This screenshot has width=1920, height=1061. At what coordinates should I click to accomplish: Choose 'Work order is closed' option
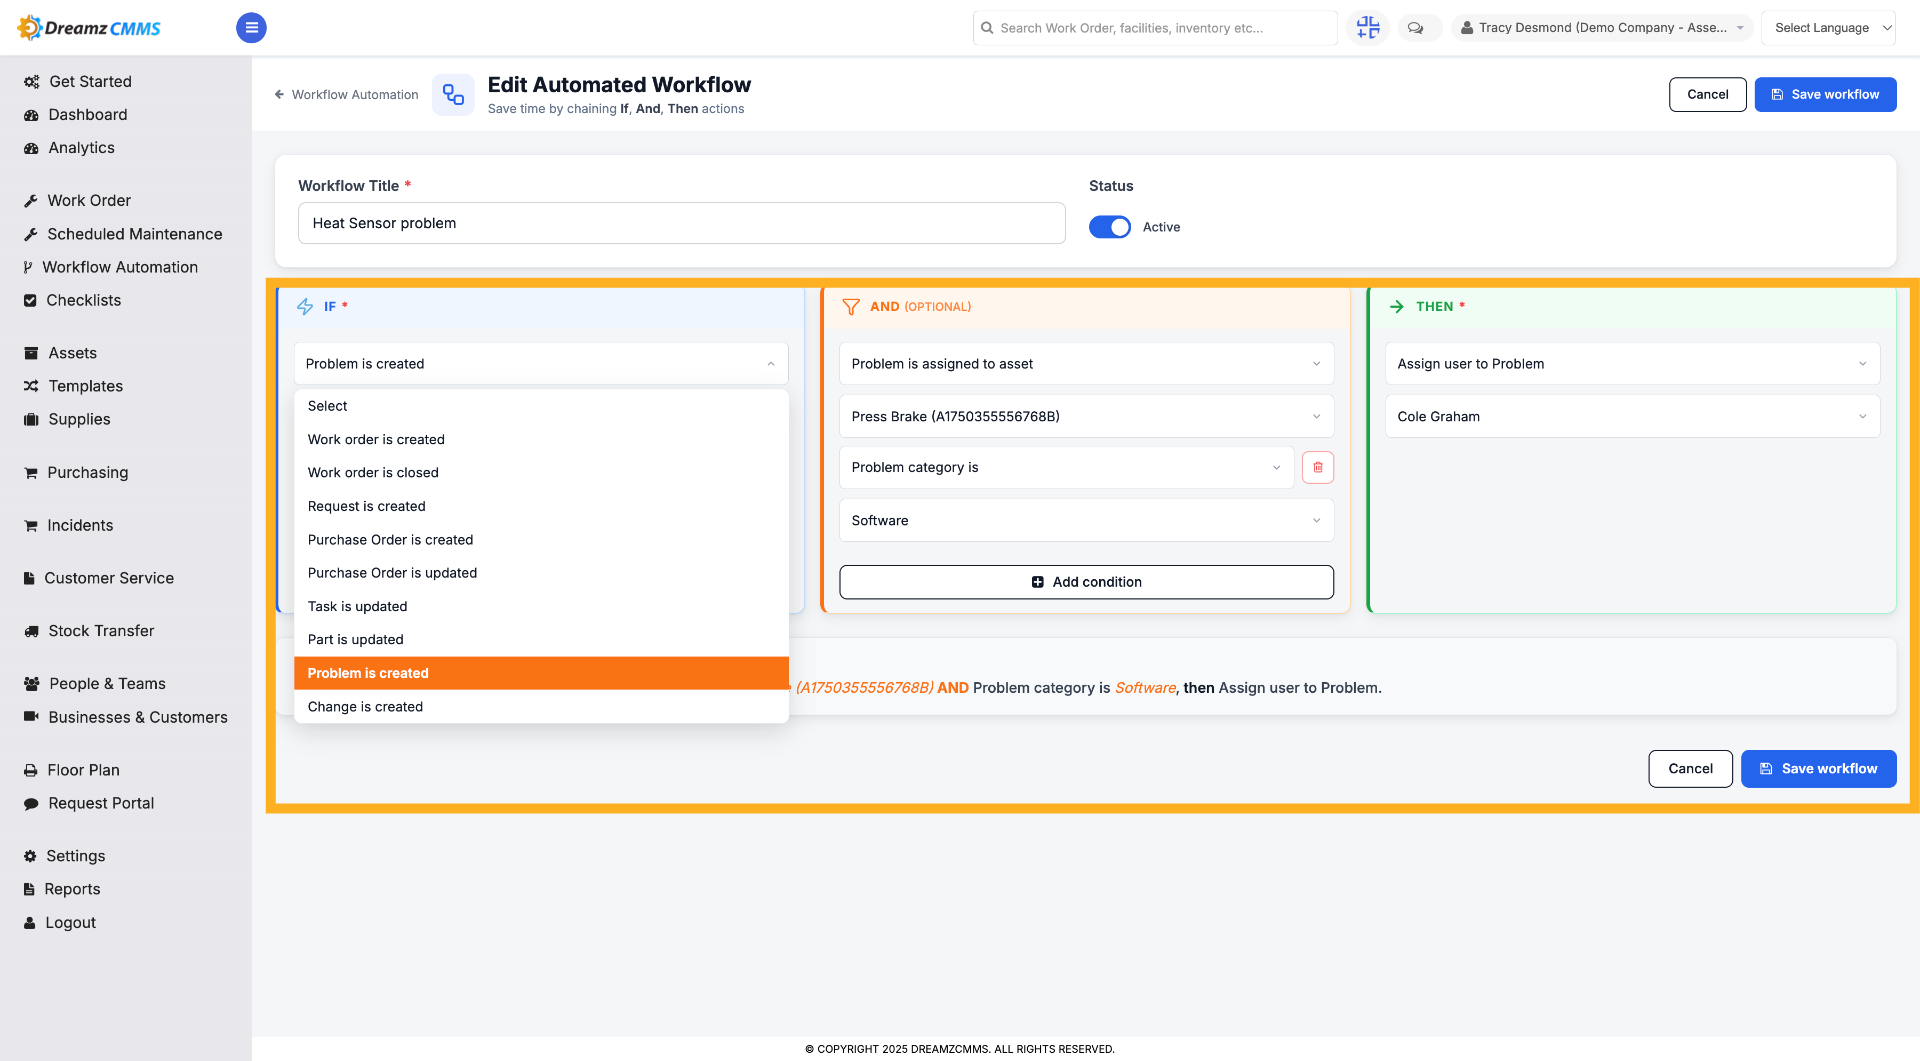pyautogui.click(x=541, y=473)
